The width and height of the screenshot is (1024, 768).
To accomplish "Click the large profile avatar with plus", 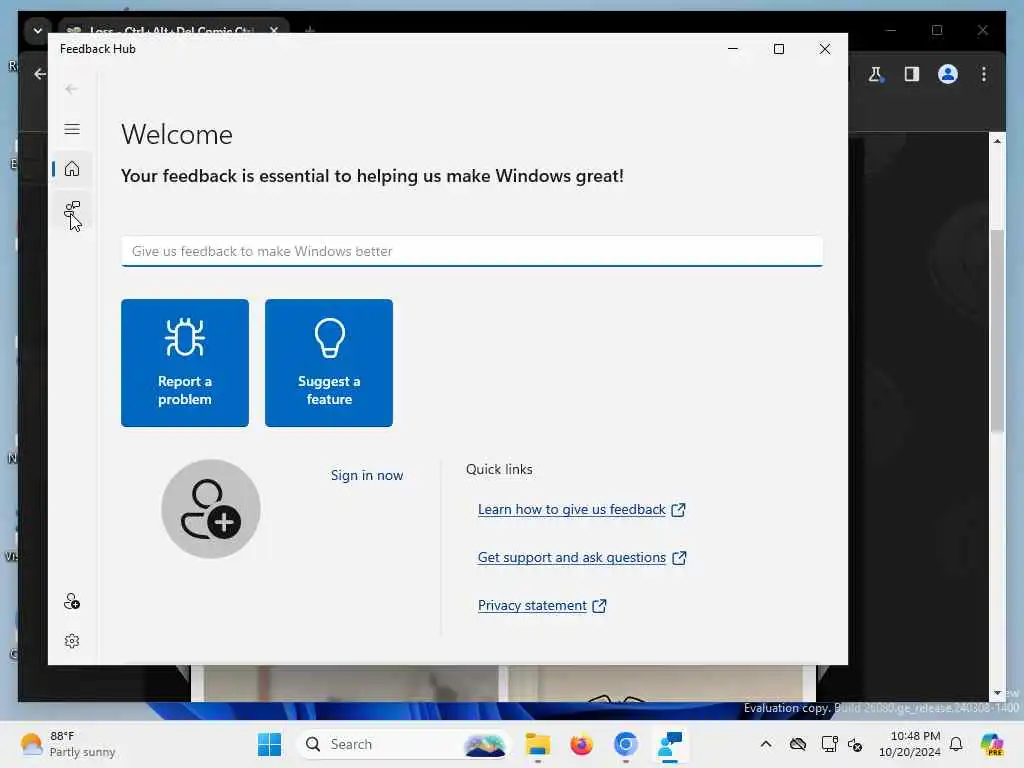I will (210, 509).
